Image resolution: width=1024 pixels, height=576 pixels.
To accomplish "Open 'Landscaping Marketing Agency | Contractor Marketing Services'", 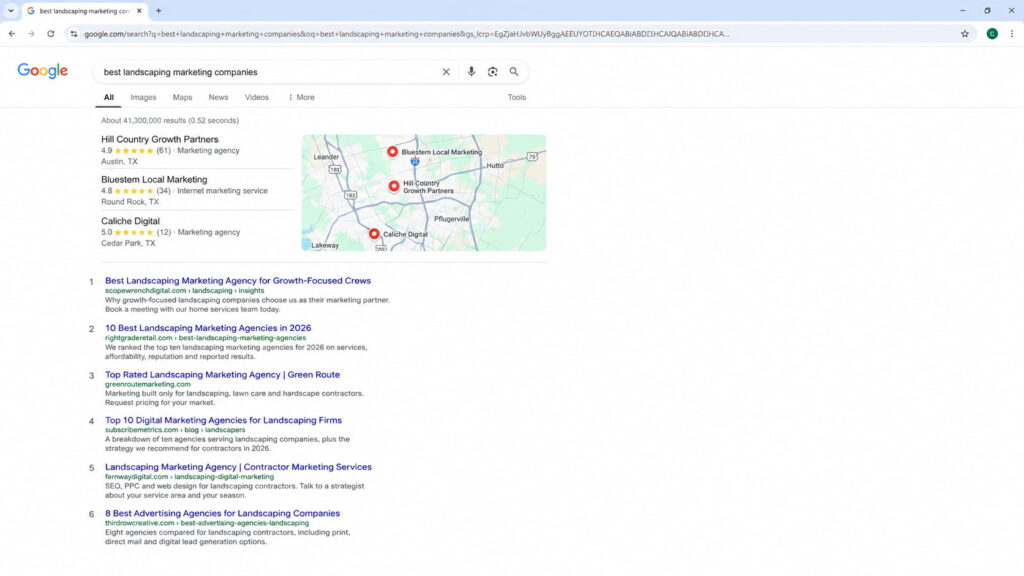I will click(238, 467).
